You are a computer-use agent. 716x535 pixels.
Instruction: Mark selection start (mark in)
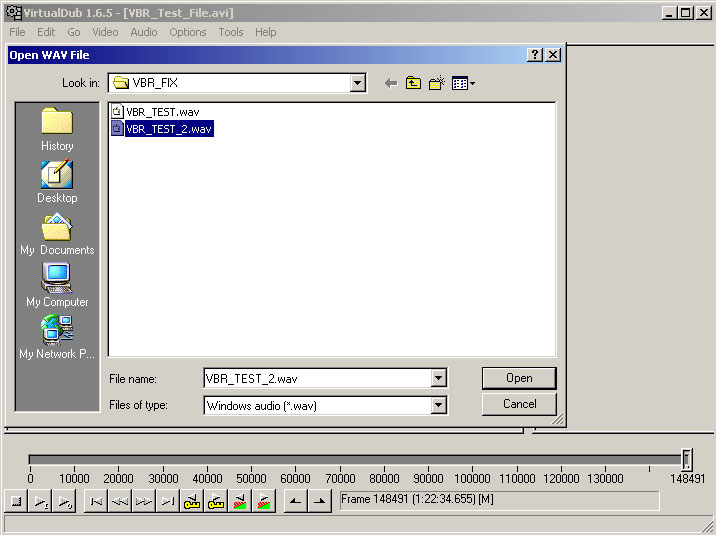coord(295,501)
